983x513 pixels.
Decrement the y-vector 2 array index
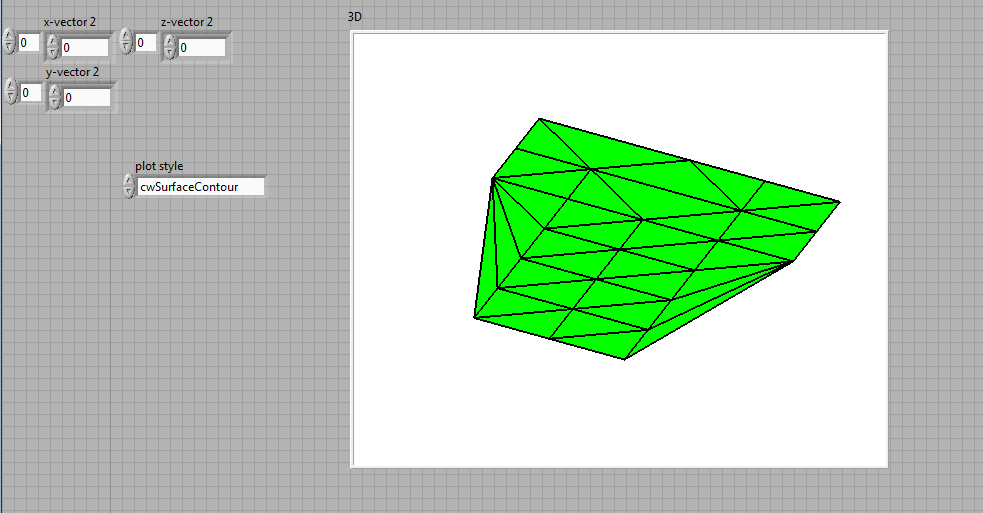tap(11, 97)
